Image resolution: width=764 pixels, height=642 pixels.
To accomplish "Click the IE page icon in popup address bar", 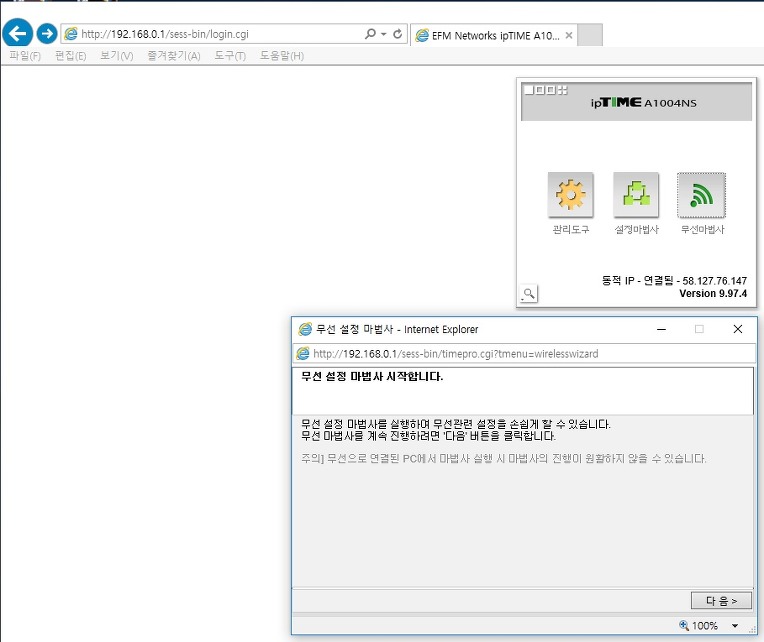I will tap(303, 354).
